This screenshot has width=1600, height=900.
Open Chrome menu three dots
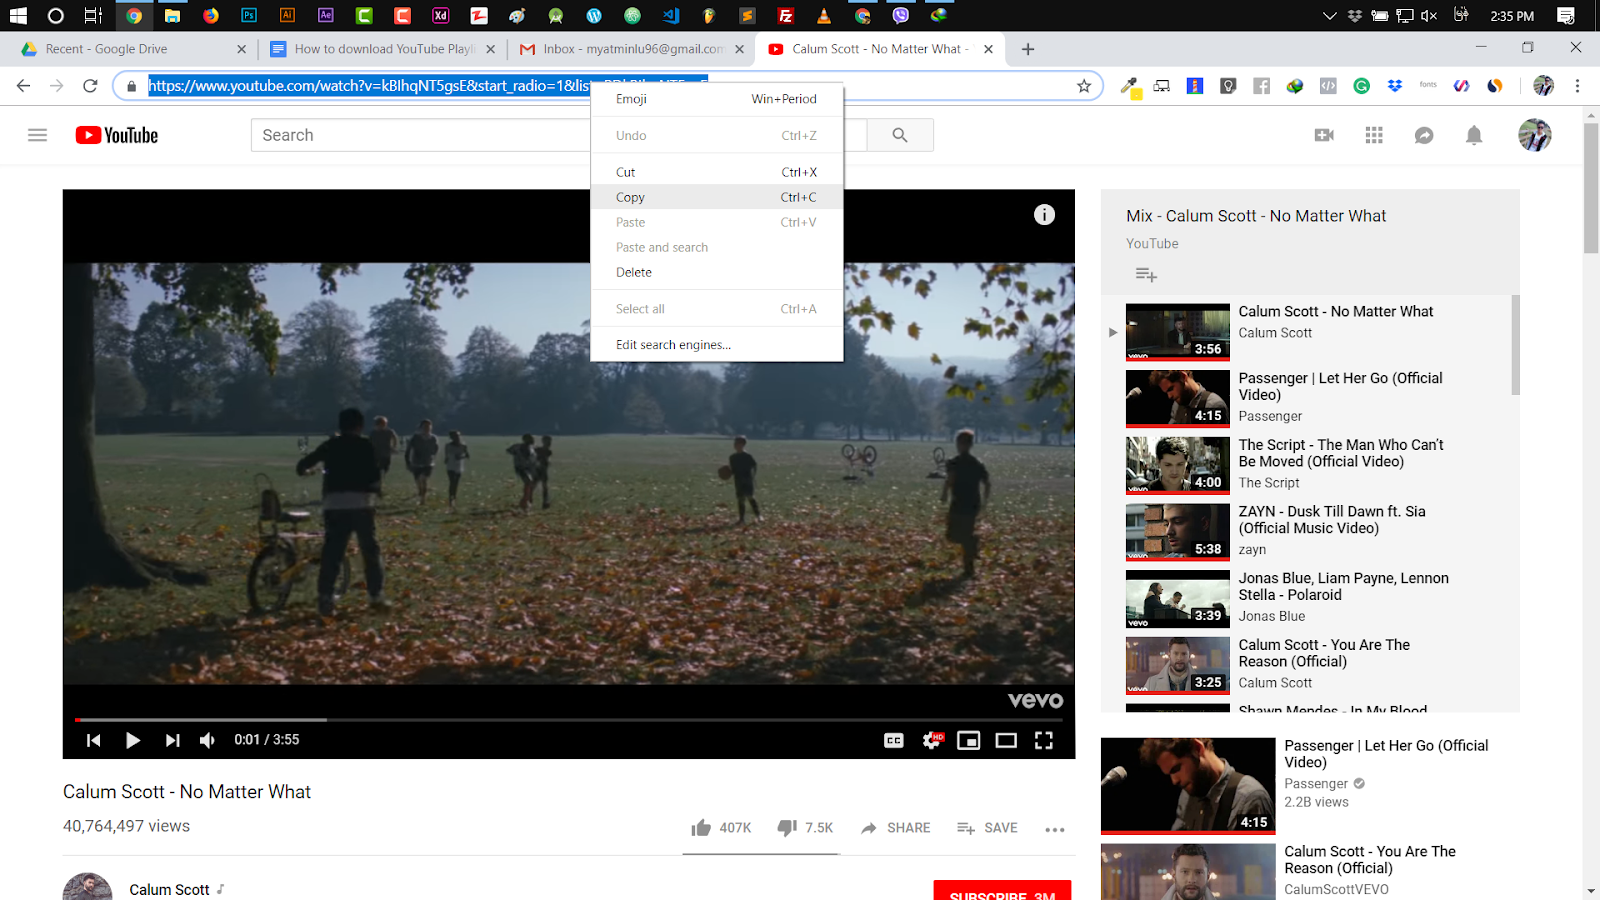point(1577,86)
